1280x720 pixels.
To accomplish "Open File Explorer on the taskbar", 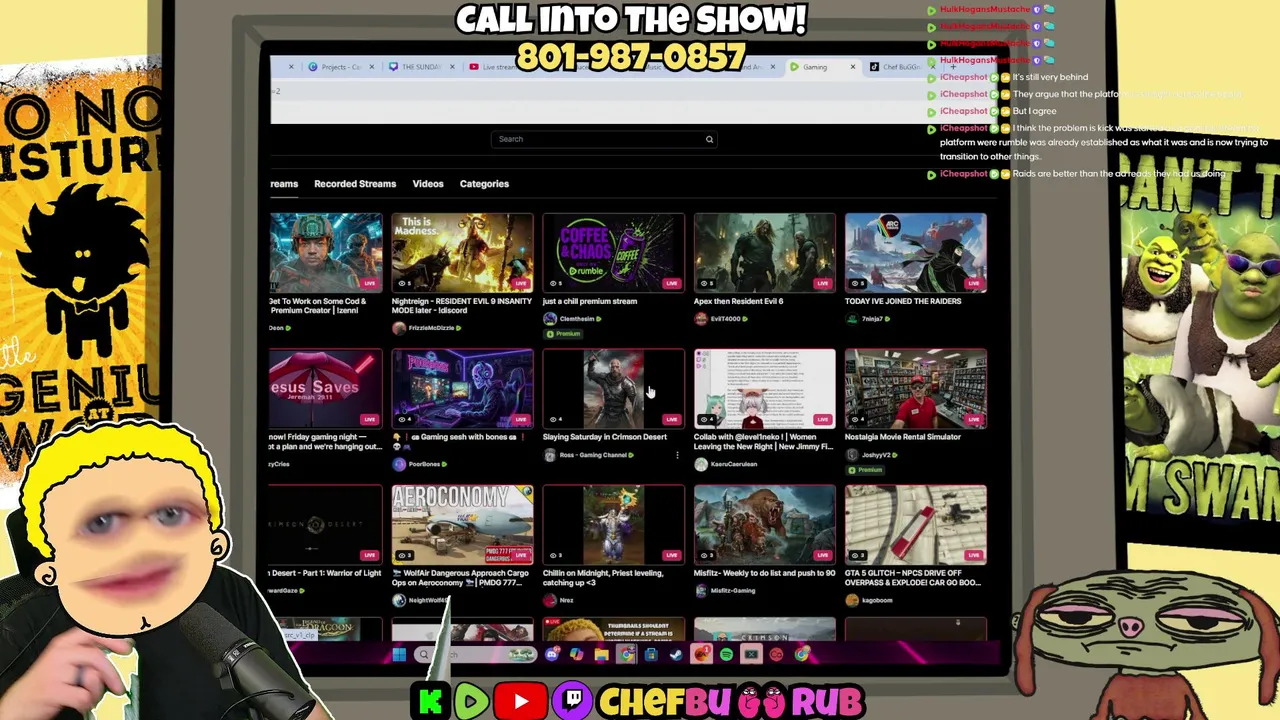I will [x=601, y=655].
